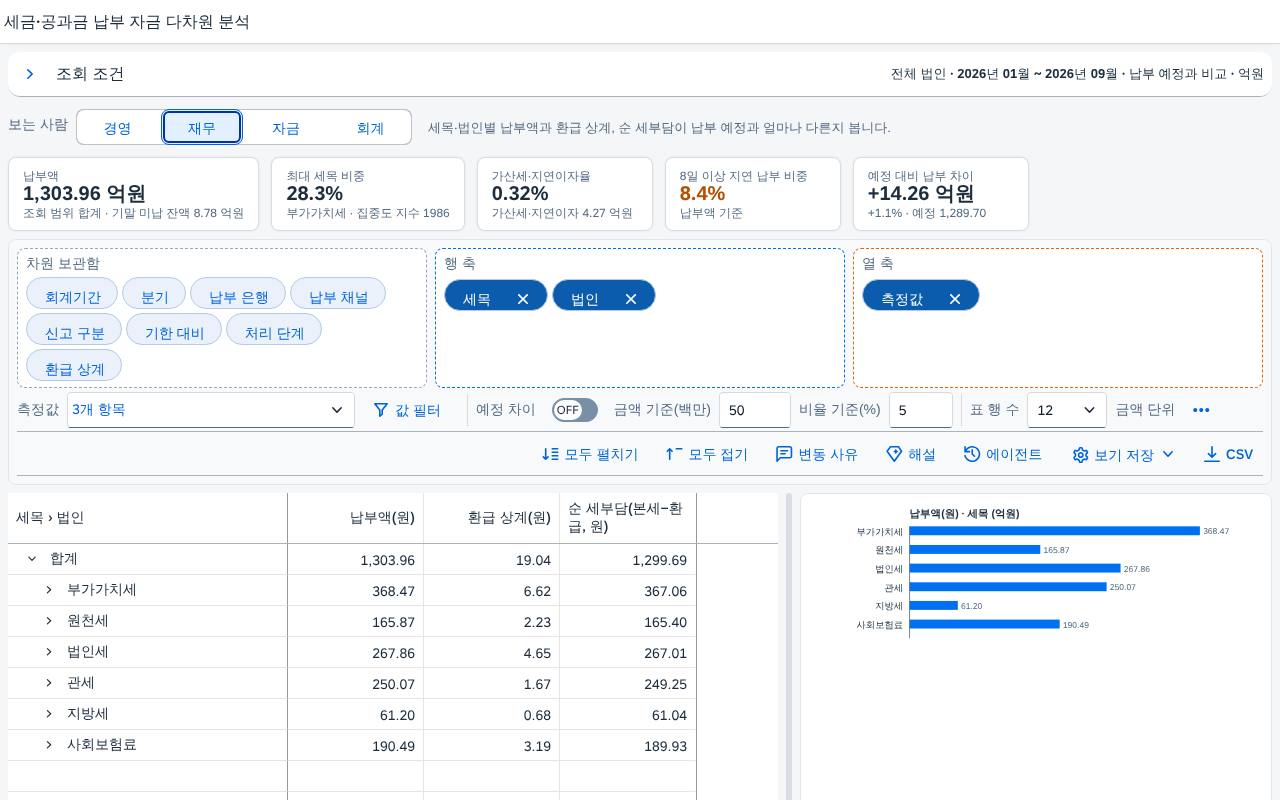Download the table as CSV
The width and height of the screenshot is (1280, 800).
(1228, 454)
